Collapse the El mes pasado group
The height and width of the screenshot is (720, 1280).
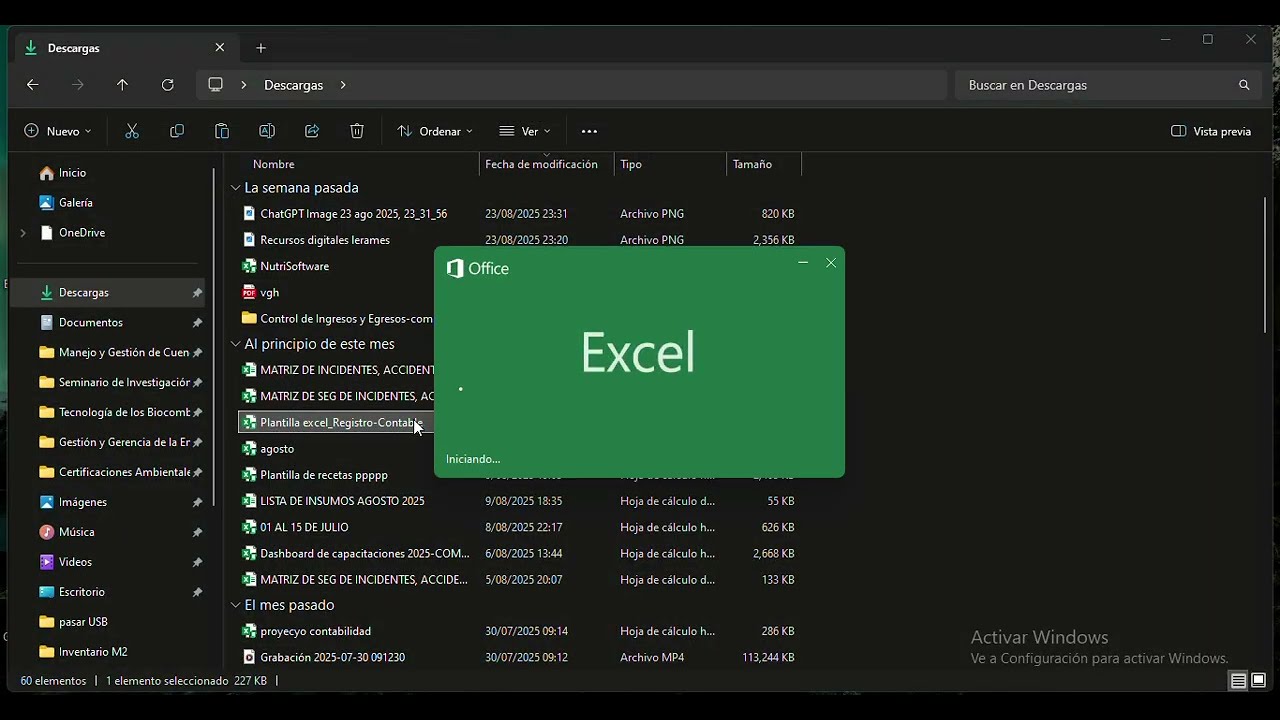pyautogui.click(x=236, y=605)
